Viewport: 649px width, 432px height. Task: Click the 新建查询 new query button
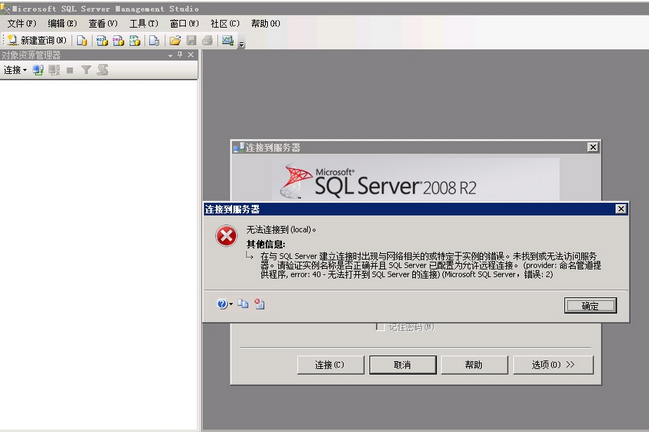[36, 40]
